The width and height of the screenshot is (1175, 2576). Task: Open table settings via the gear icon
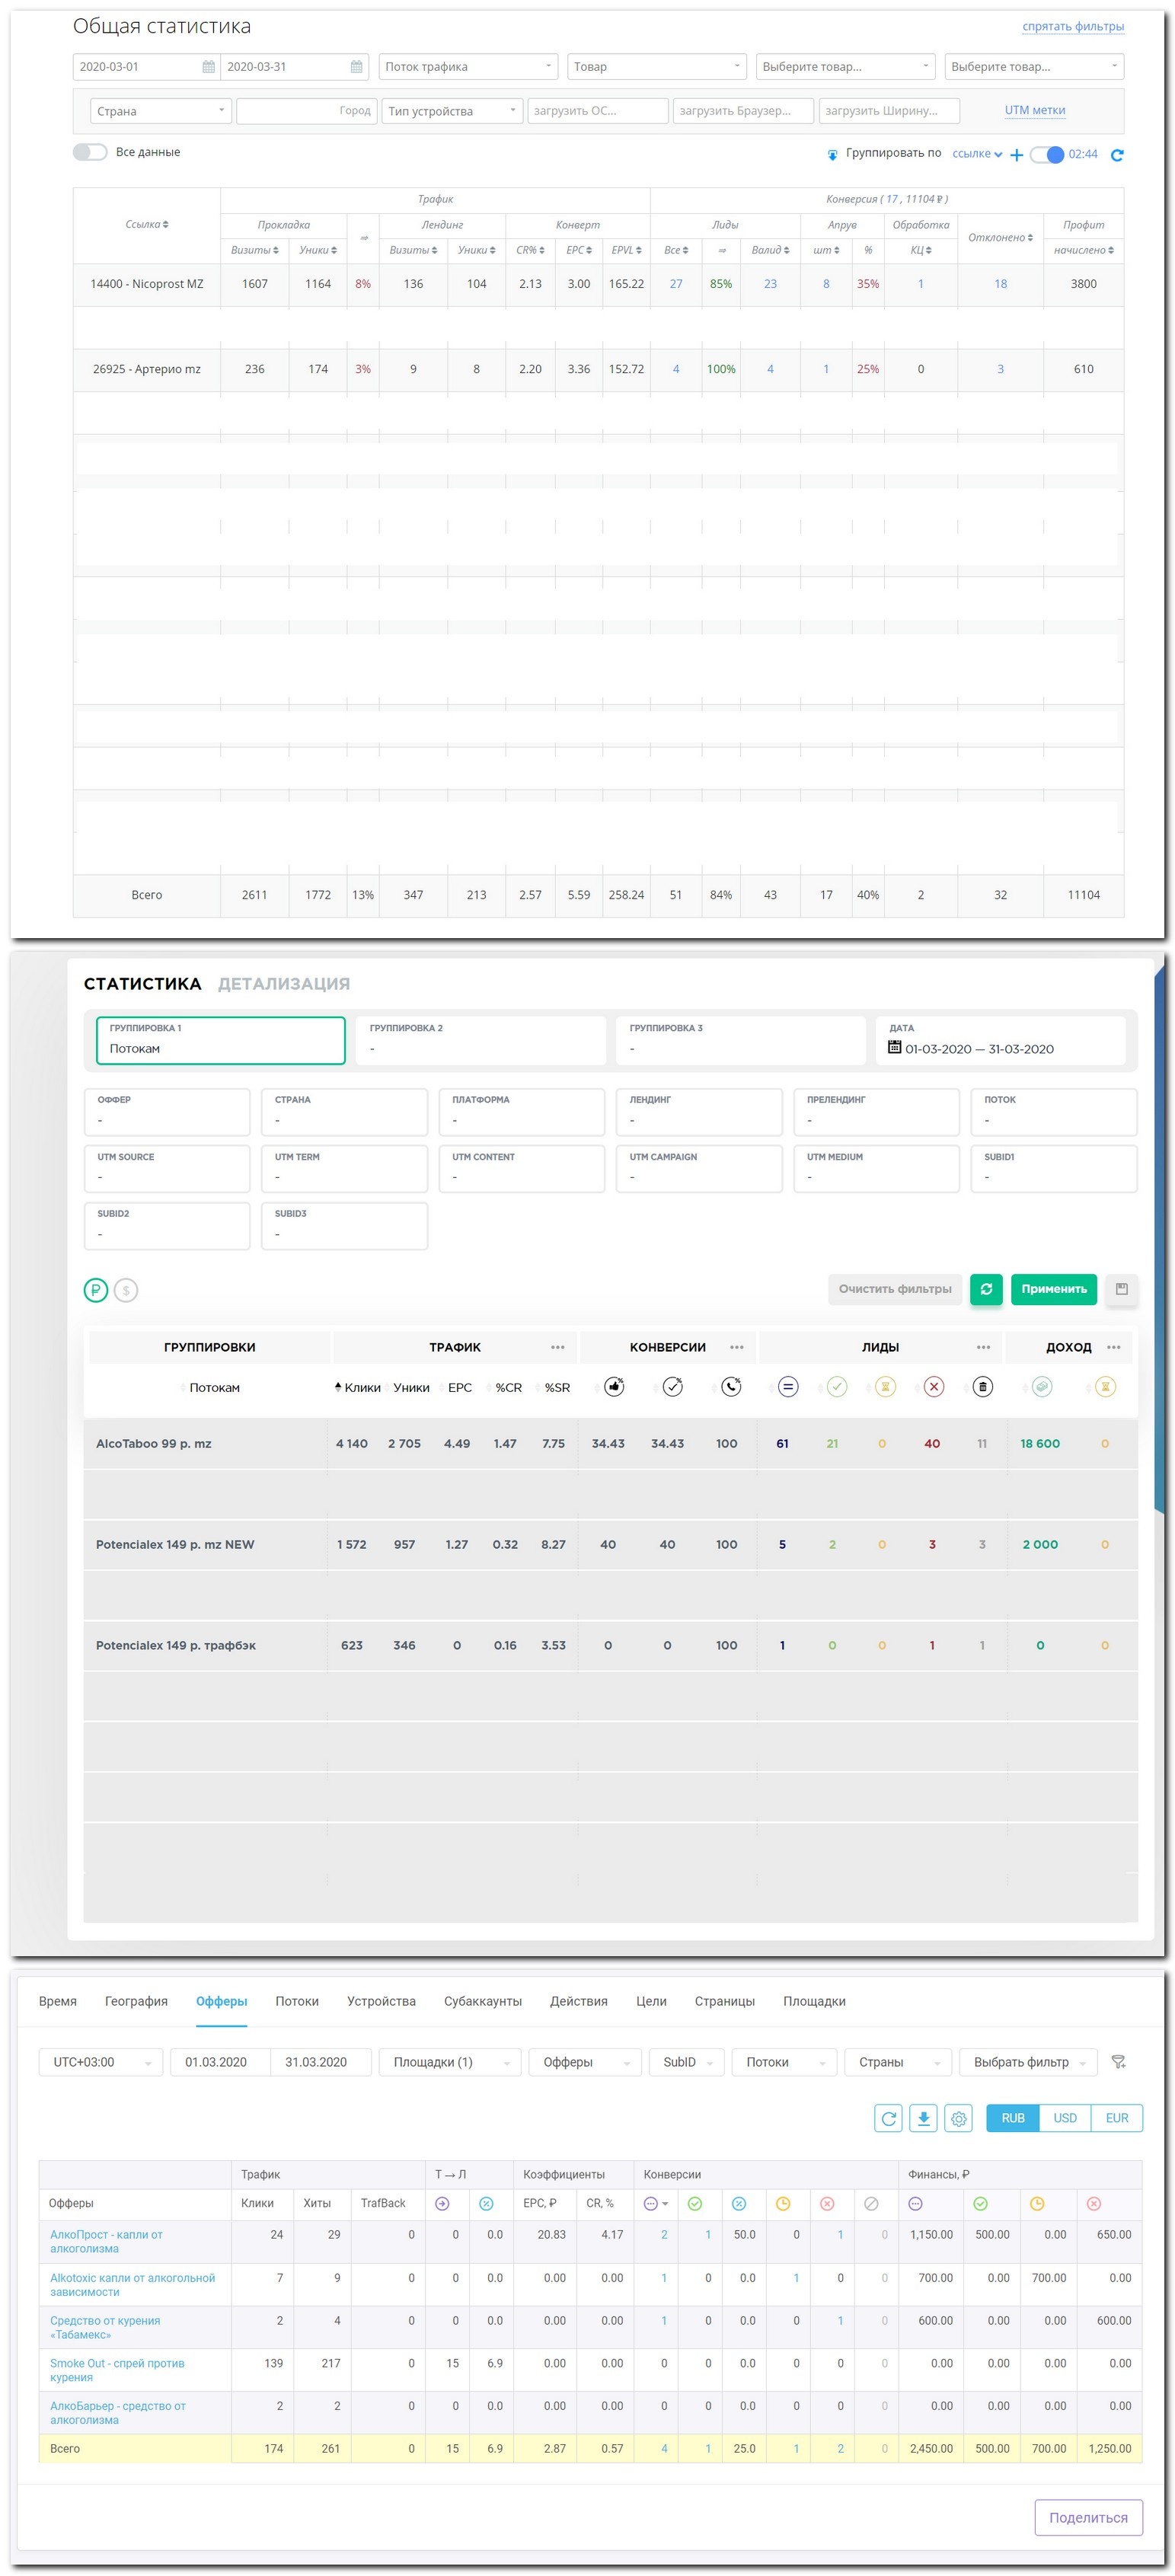point(958,2118)
